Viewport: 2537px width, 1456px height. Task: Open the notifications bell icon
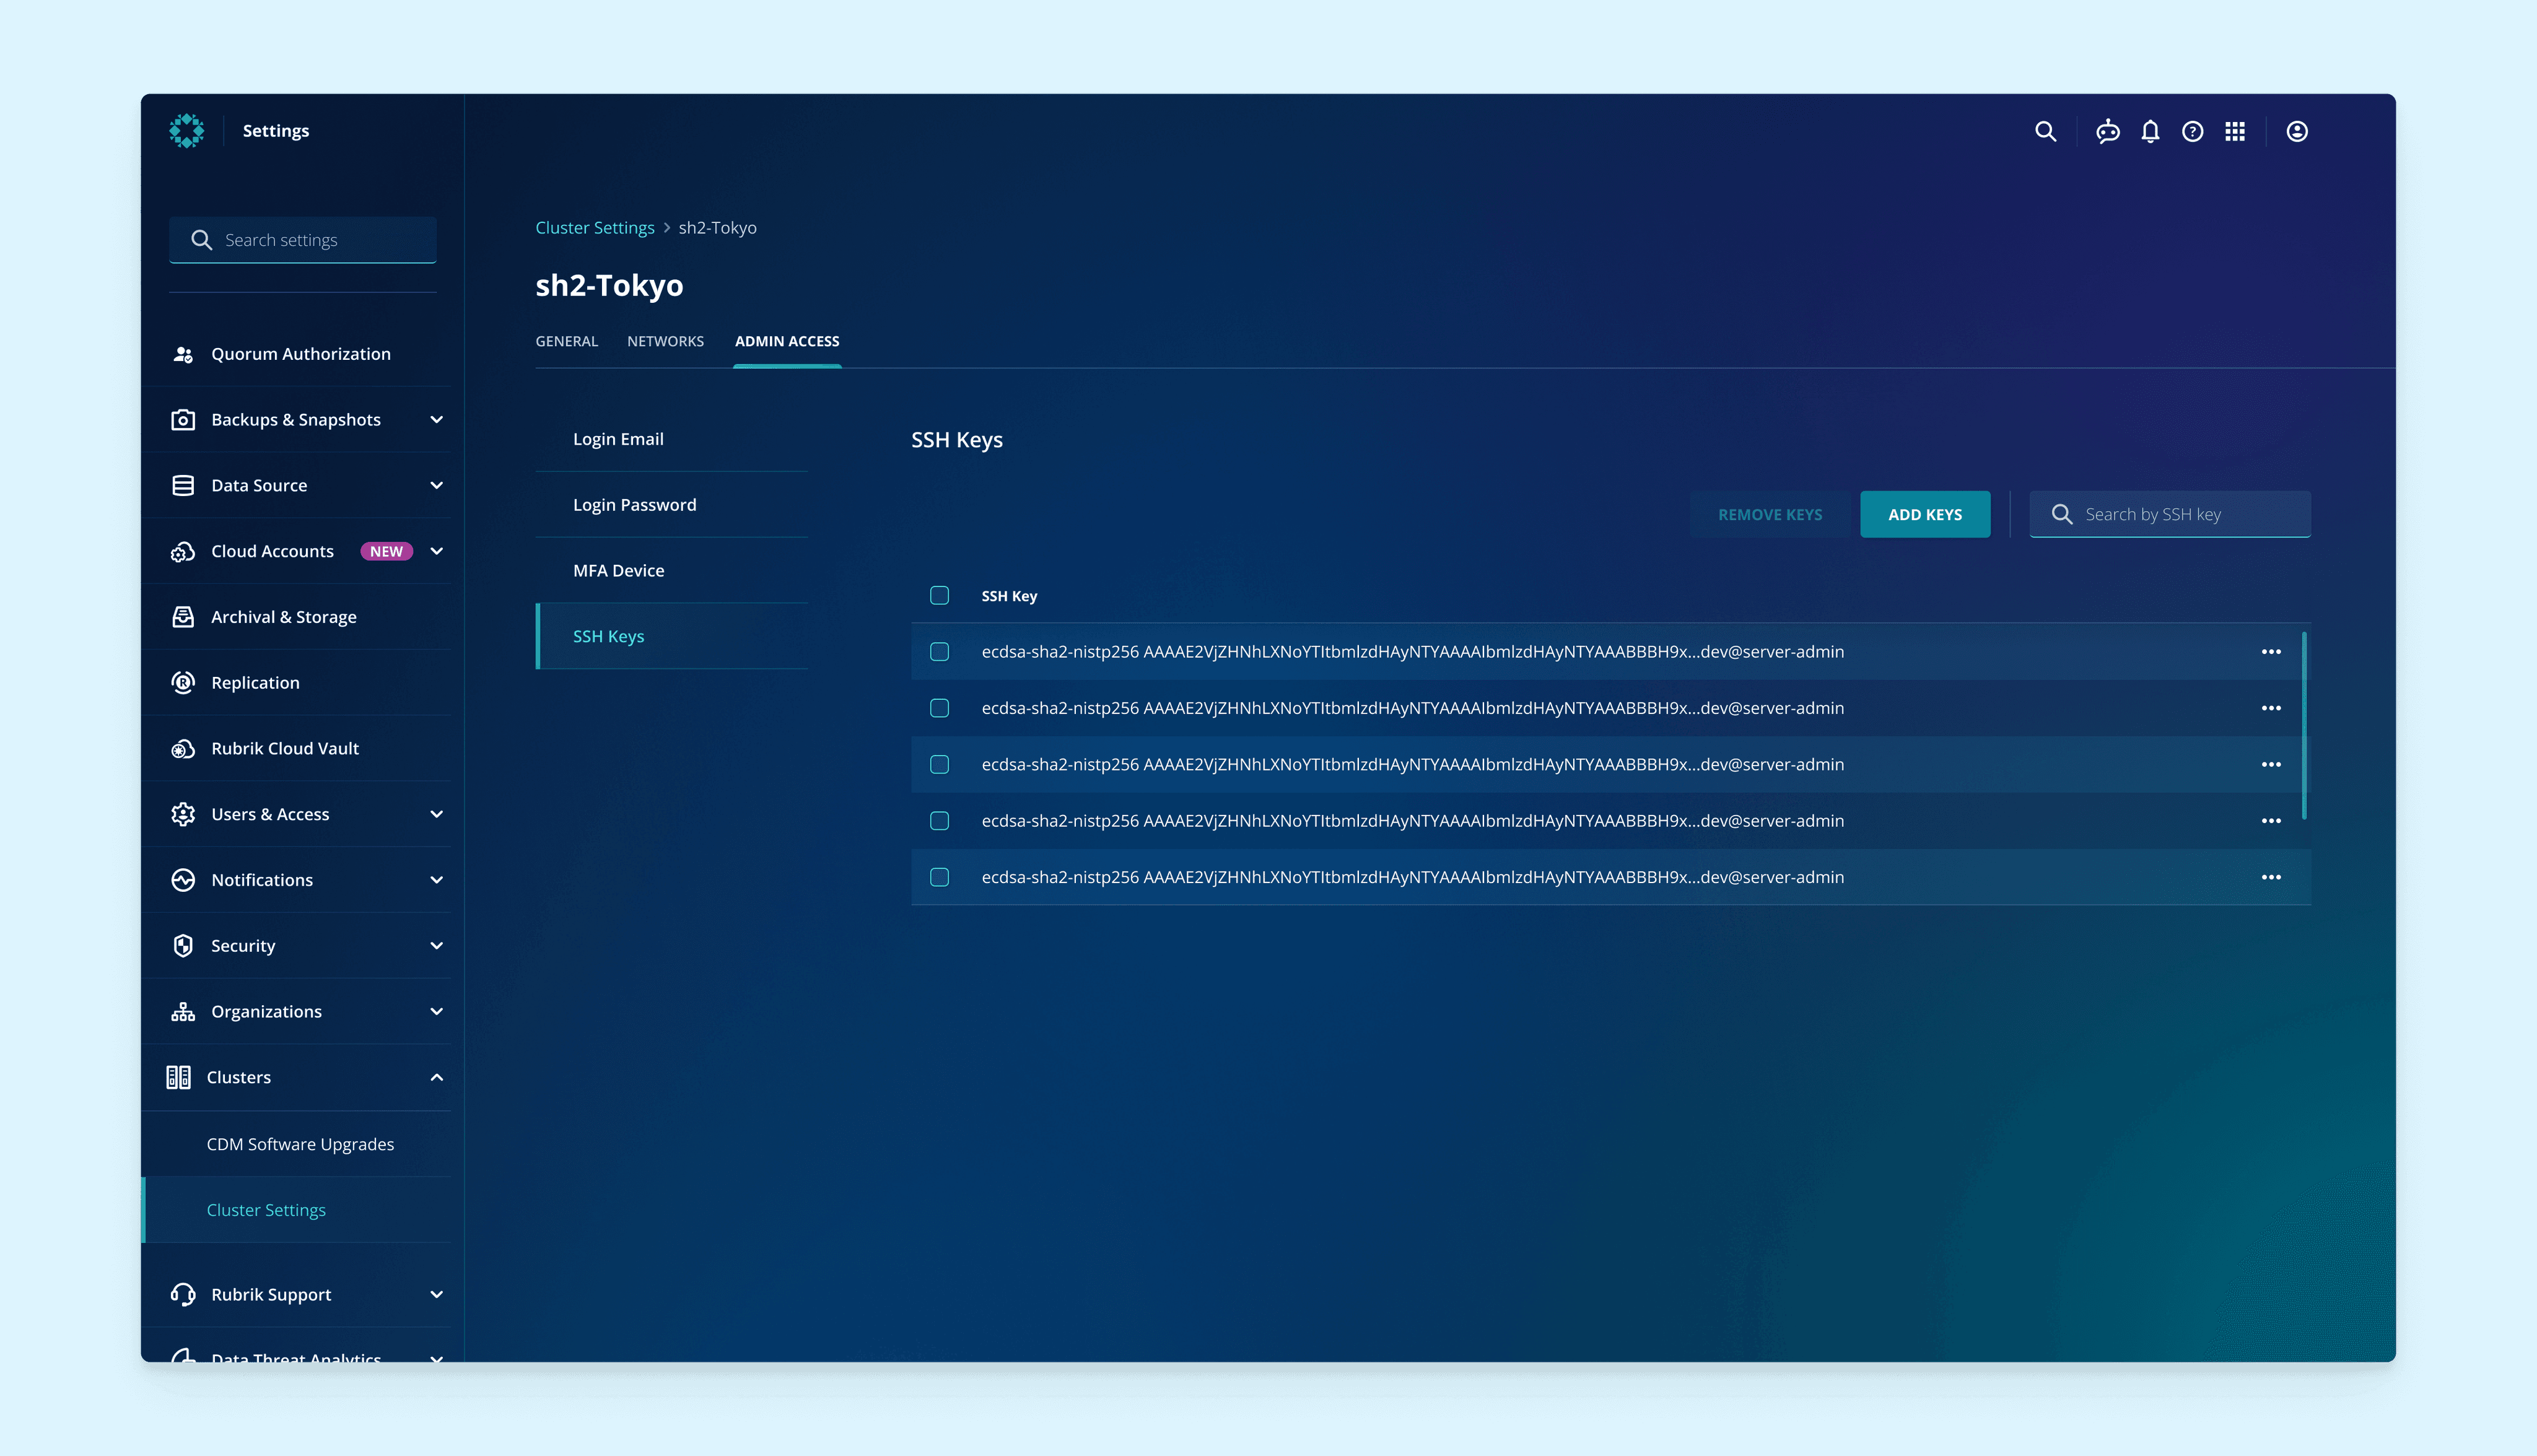2150,131
